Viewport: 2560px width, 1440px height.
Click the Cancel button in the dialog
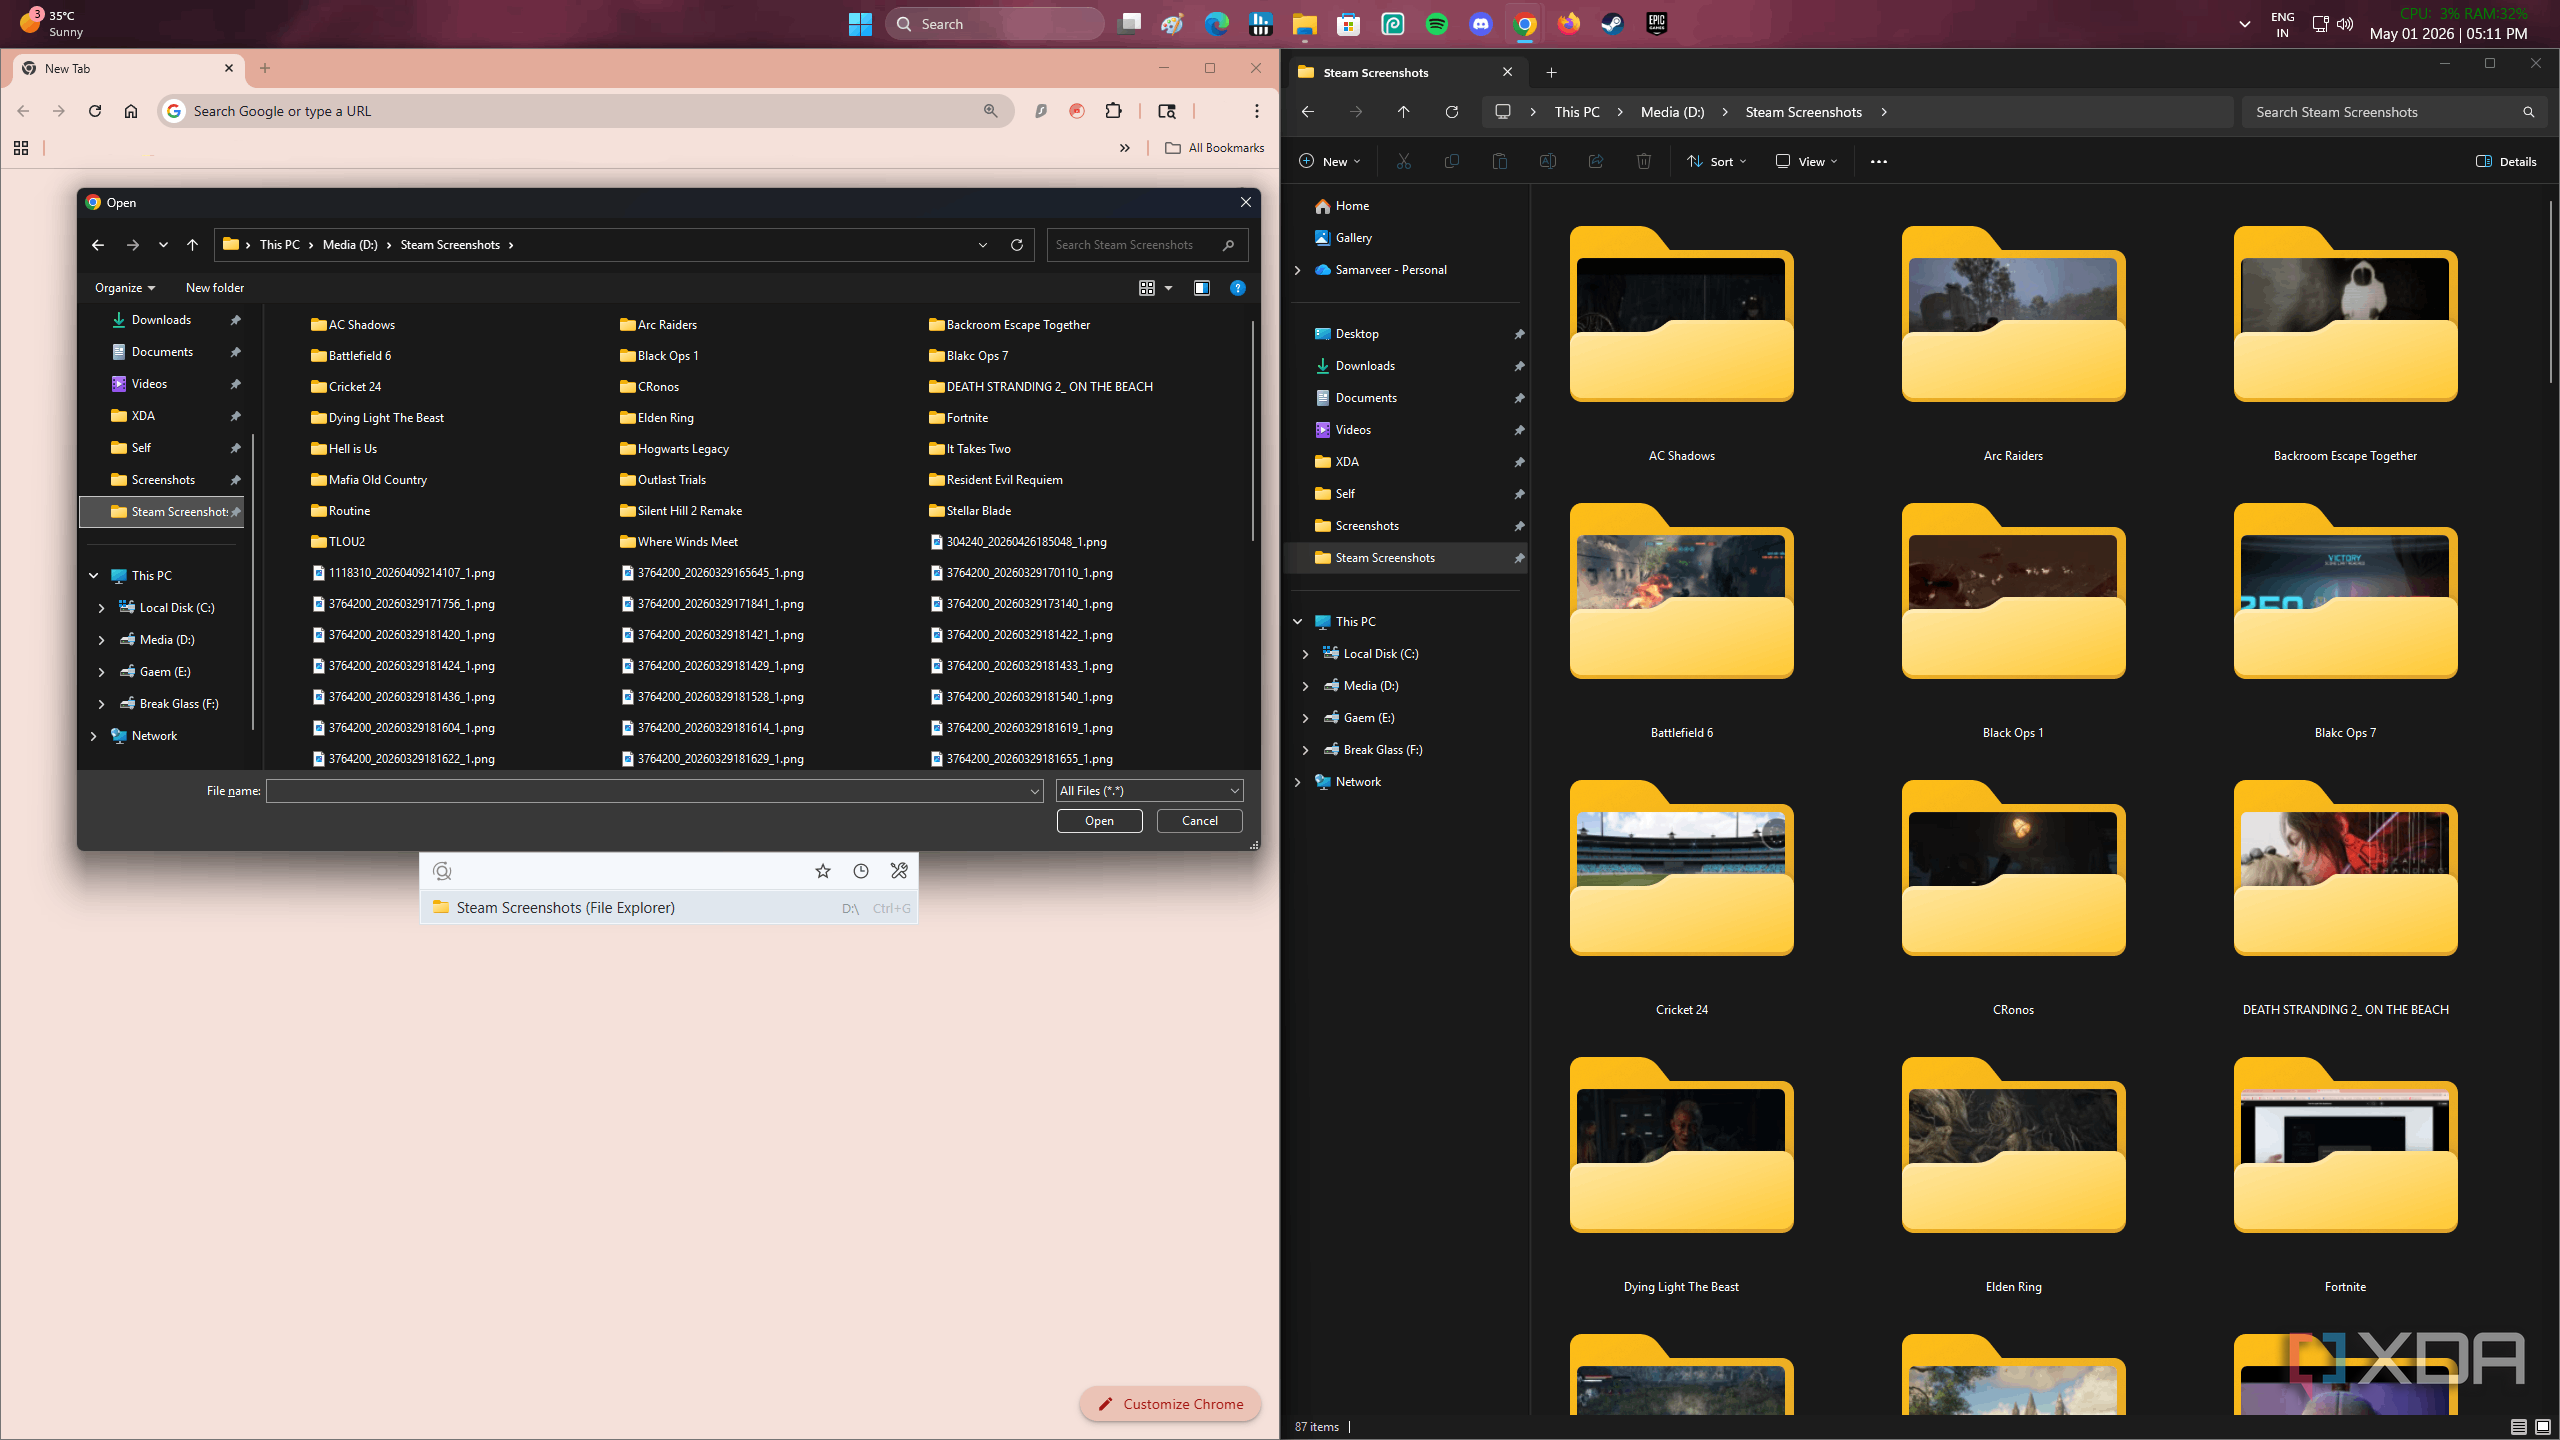pyautogui.click(x=1200, y=821)
